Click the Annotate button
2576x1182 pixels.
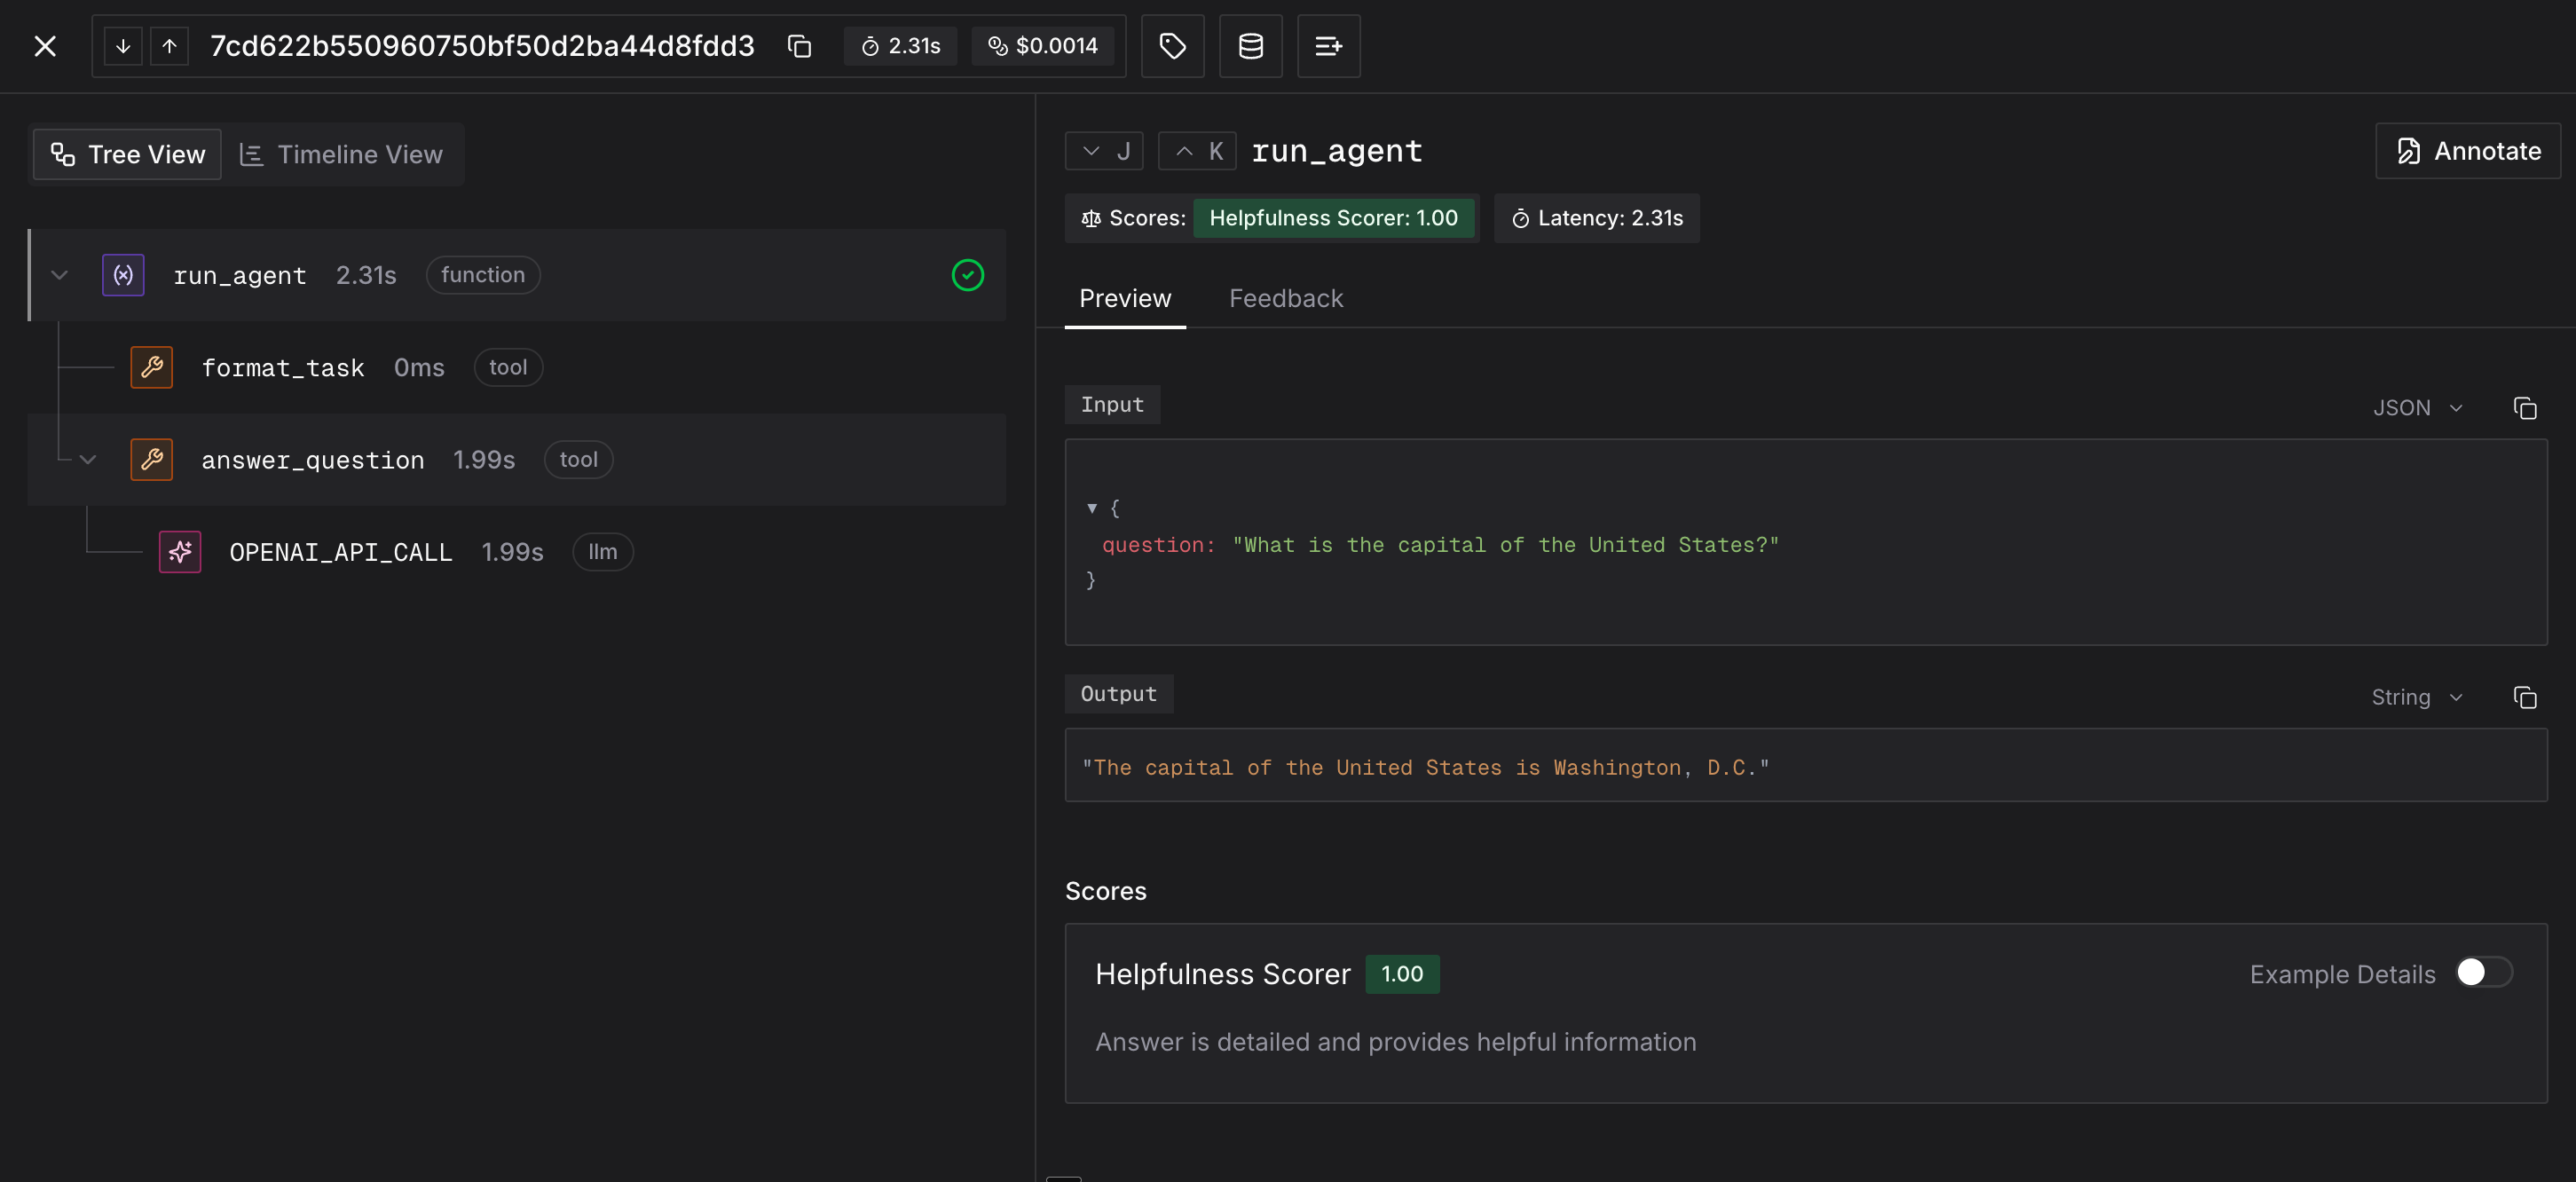click(x=2467, y=151)
